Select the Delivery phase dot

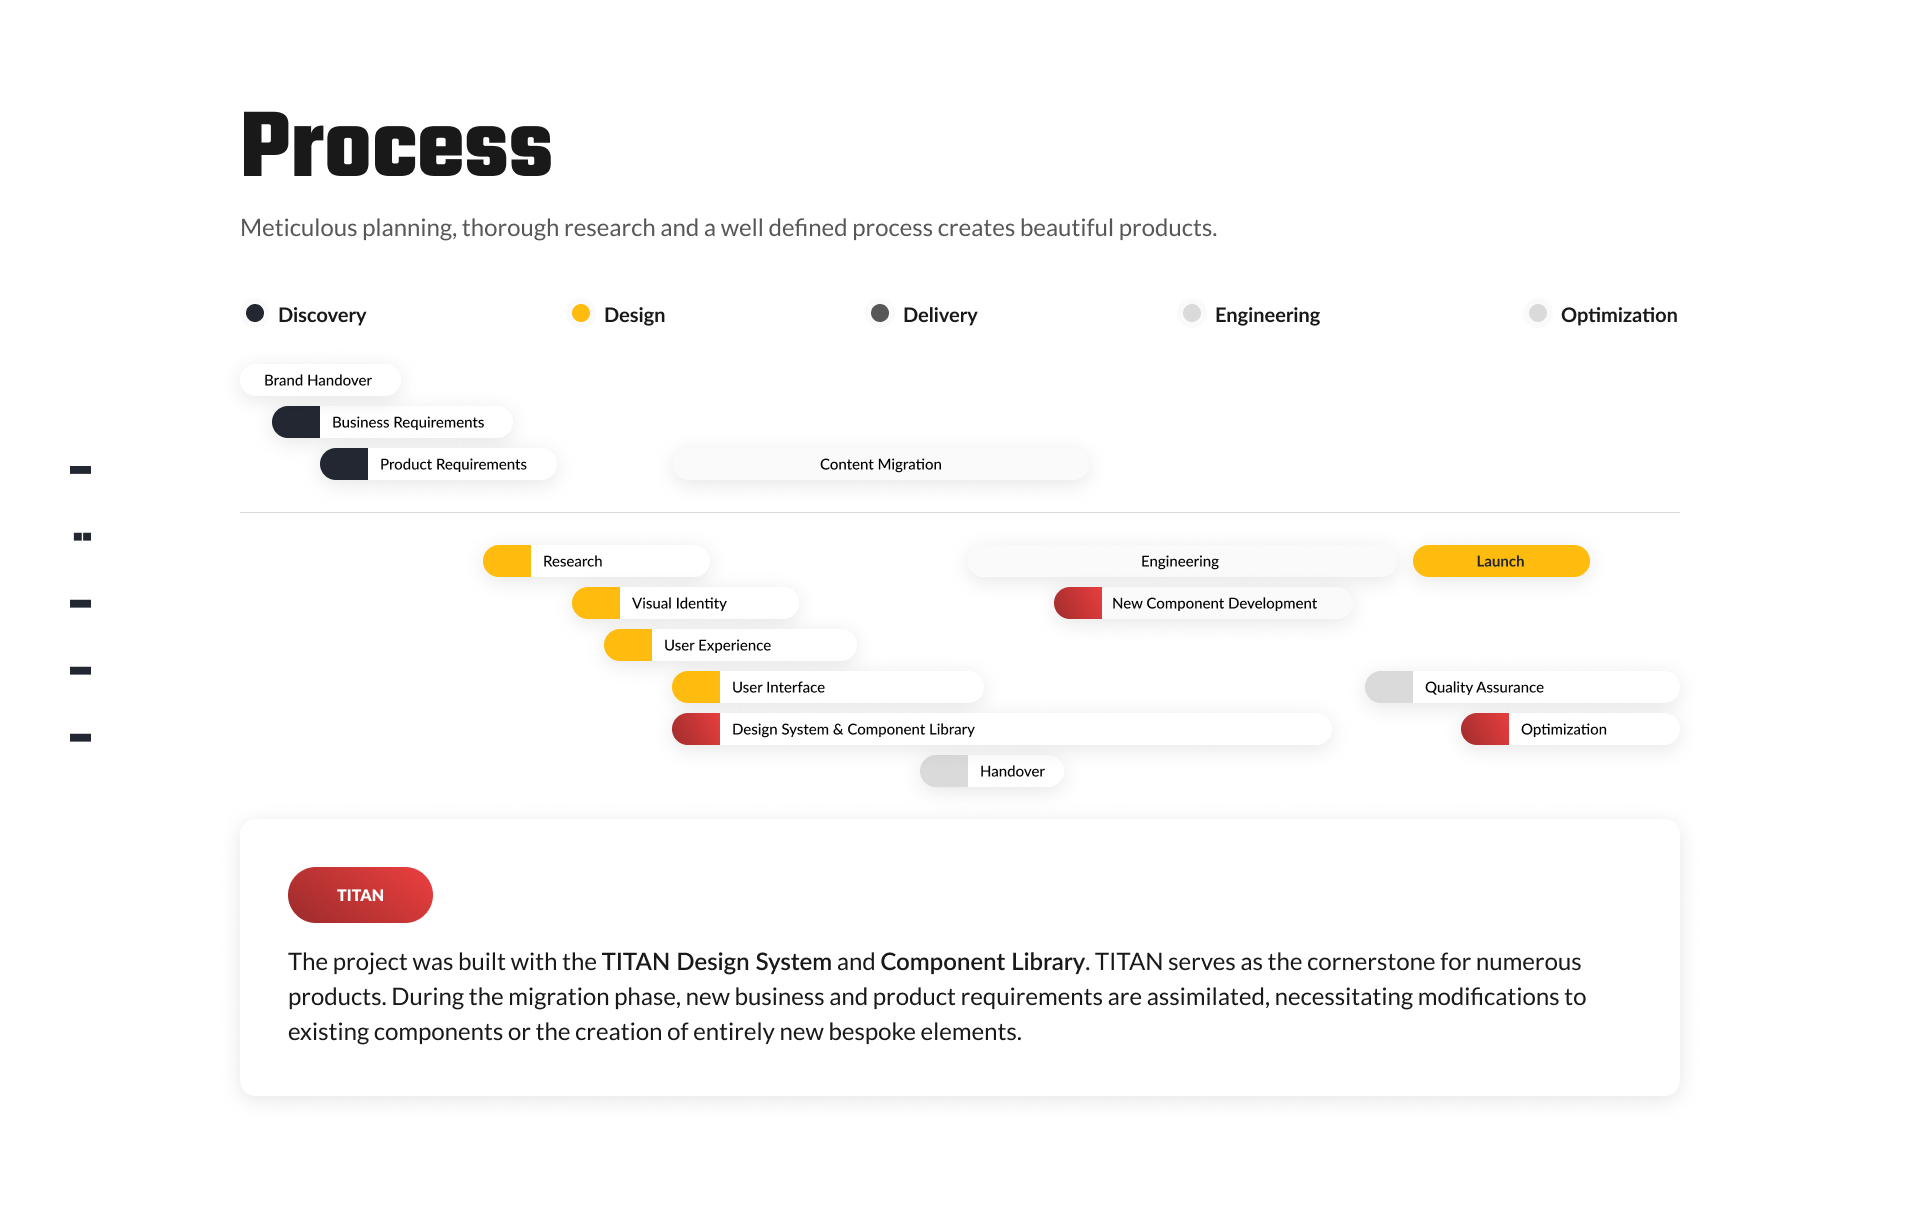pos(880,314)
